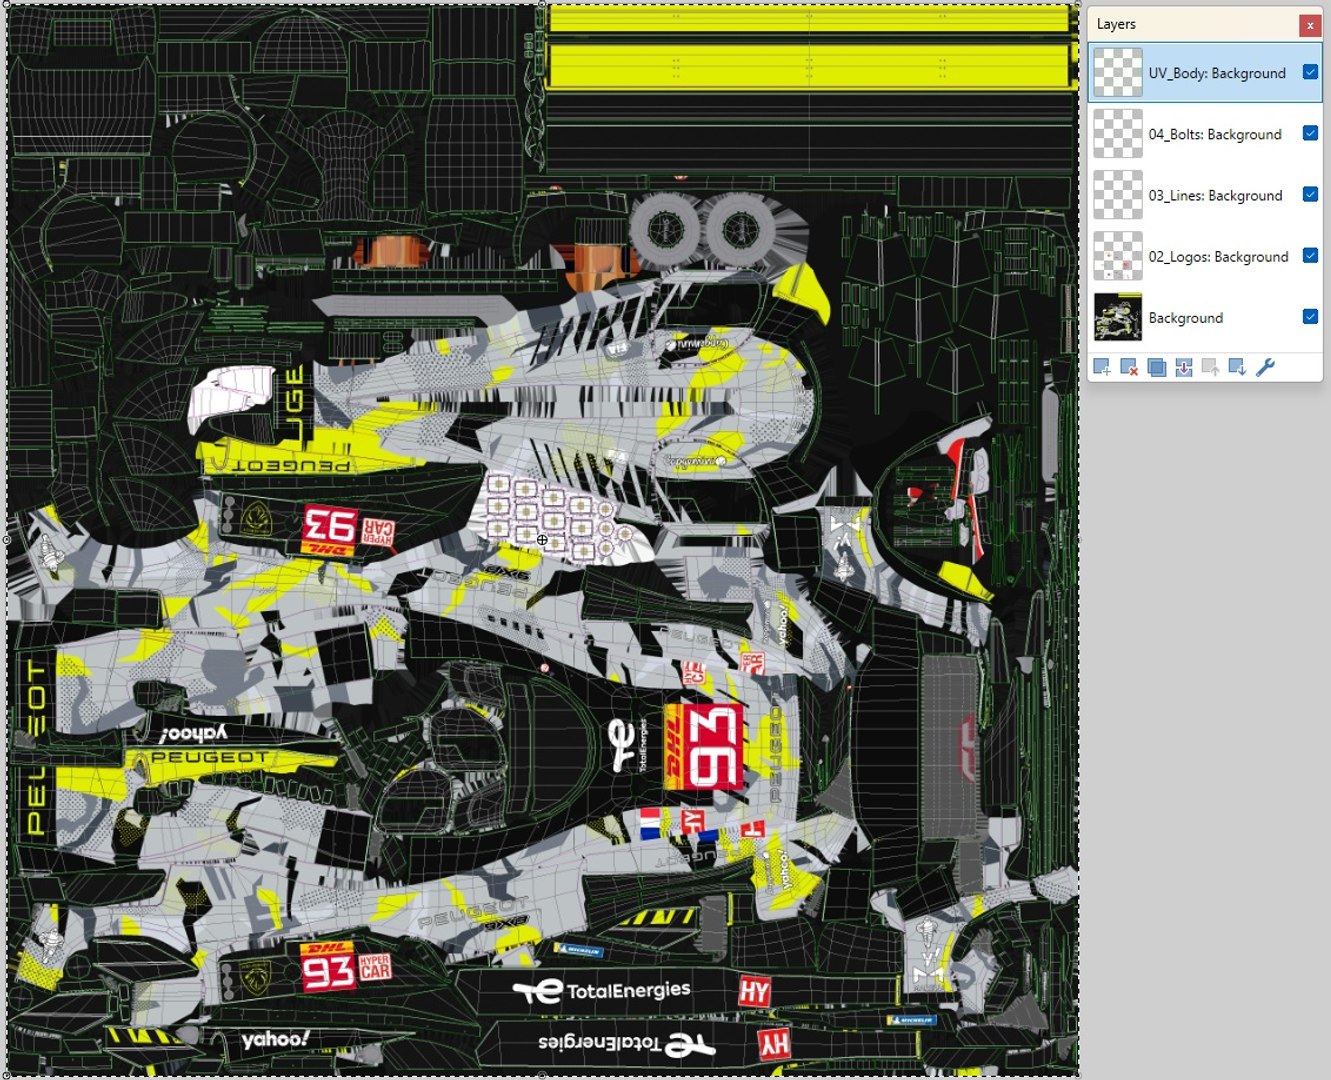This screenshot has height=1080, width=1331.
Task: Select the 03_Lines: Background layer thumbnail
Action: 1117,194
